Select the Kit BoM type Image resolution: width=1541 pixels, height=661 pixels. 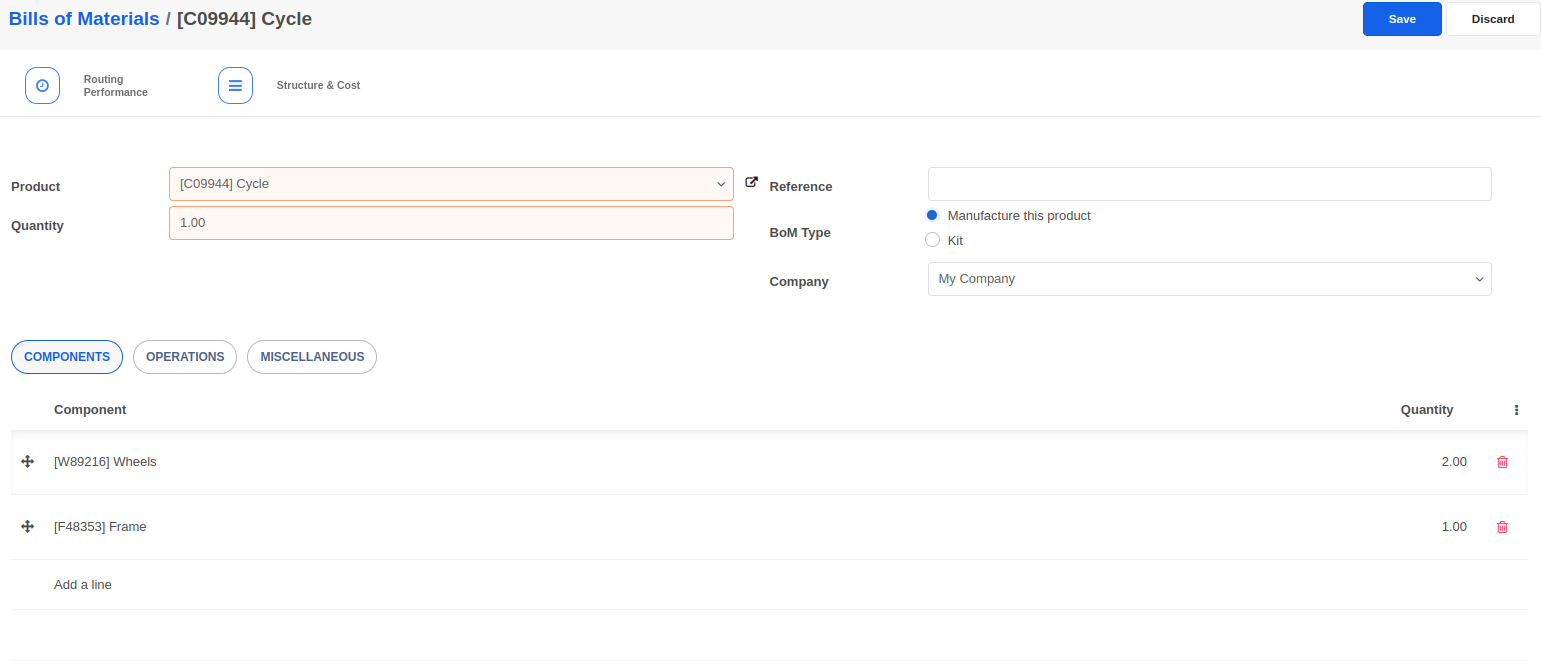pos(932,240)
